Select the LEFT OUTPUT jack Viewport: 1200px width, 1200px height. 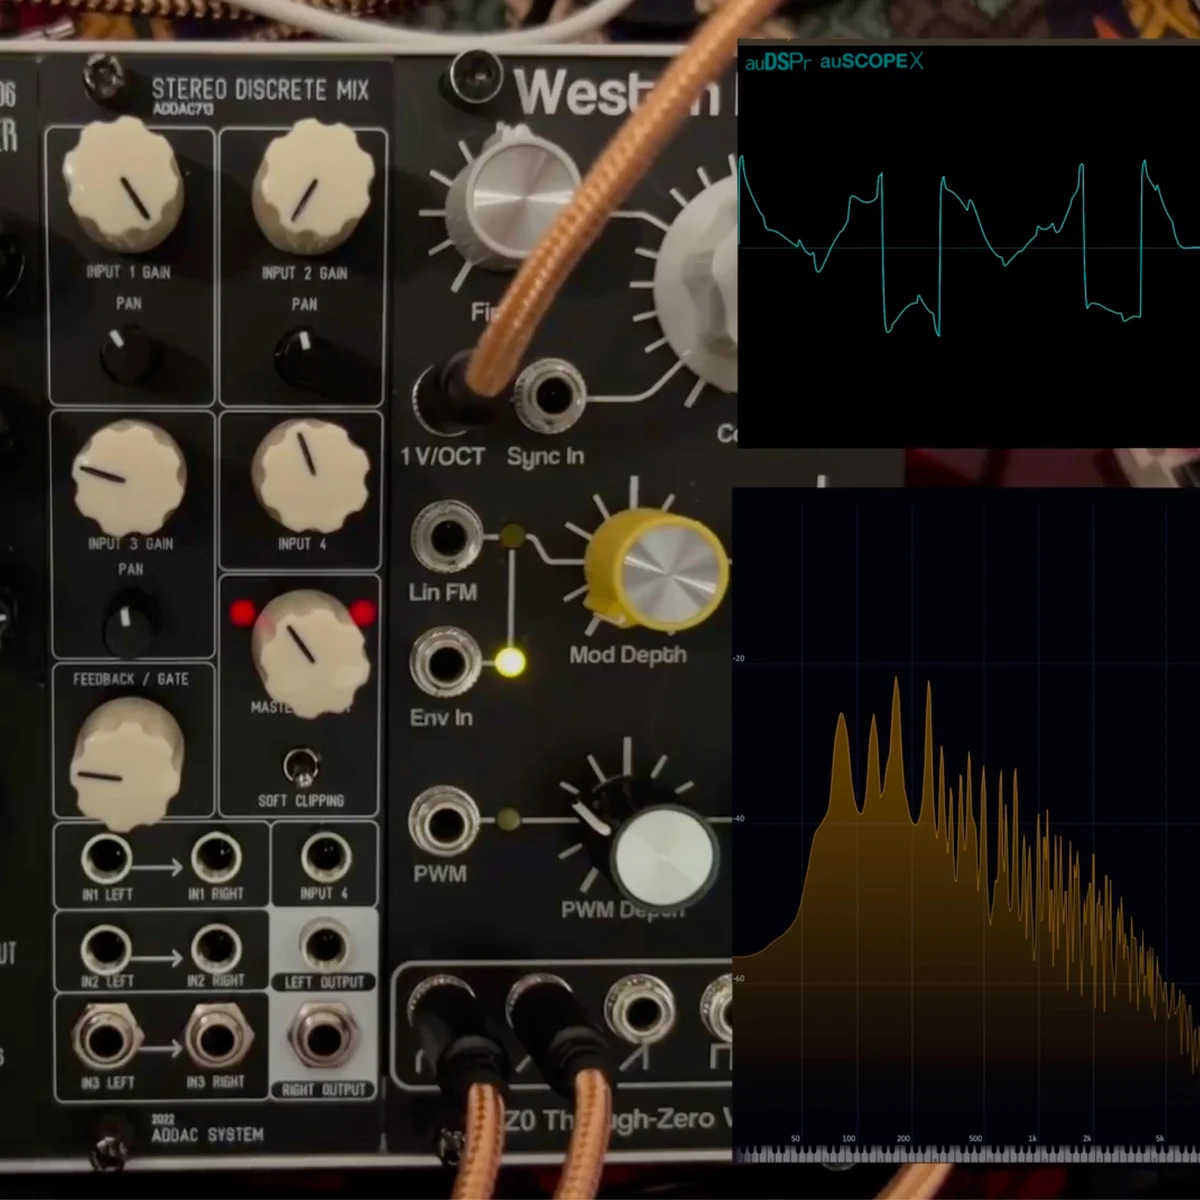(x=323, y=947)
